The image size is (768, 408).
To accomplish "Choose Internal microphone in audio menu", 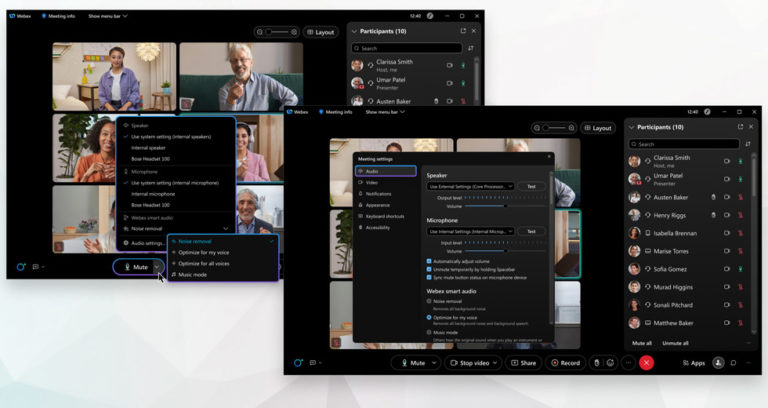I will click(153, 194).
